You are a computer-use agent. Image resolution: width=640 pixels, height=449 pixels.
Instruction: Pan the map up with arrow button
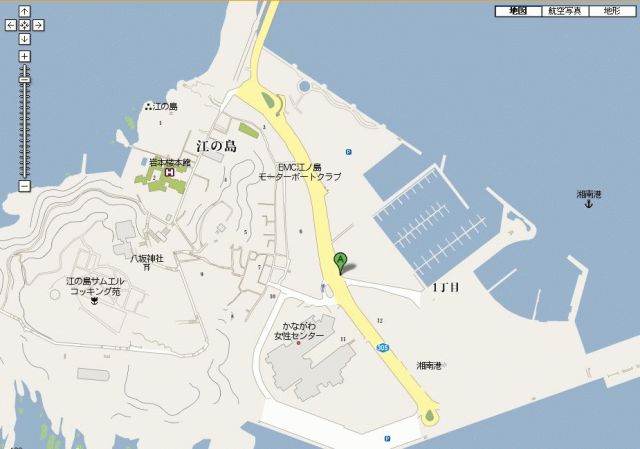coord(24,11)
